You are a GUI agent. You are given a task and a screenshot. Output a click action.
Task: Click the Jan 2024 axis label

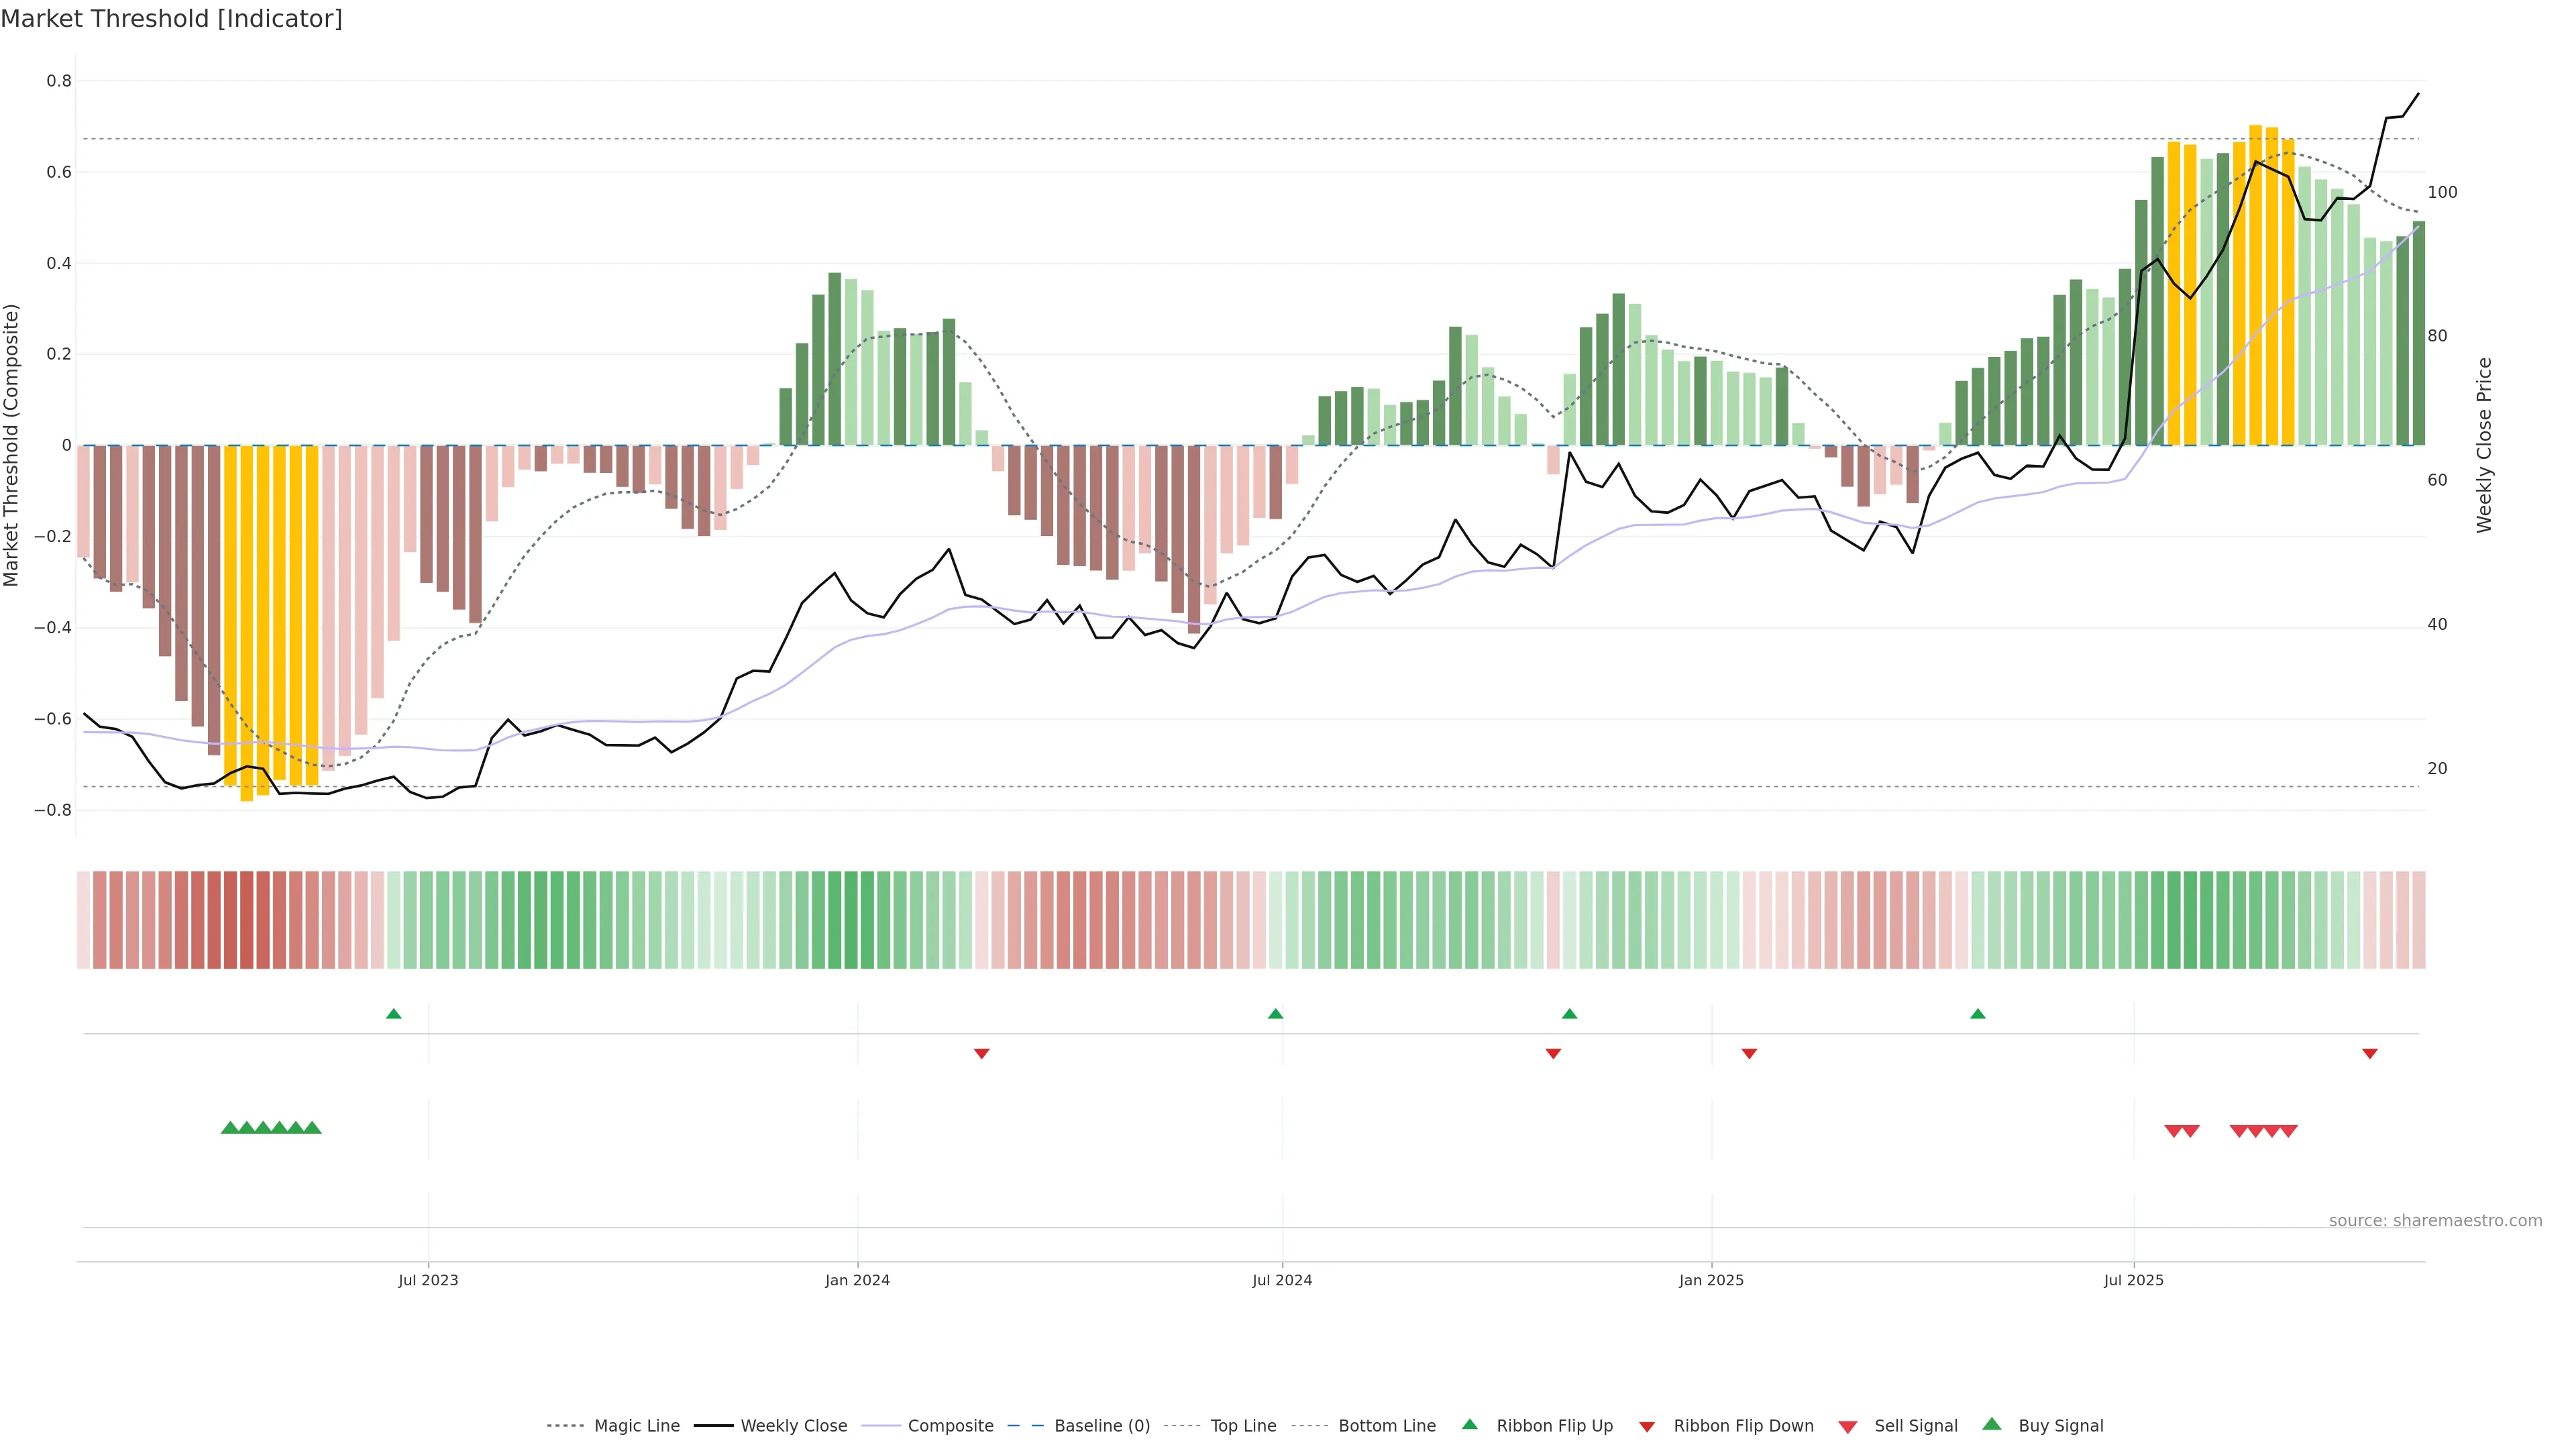click(857, 1280)
